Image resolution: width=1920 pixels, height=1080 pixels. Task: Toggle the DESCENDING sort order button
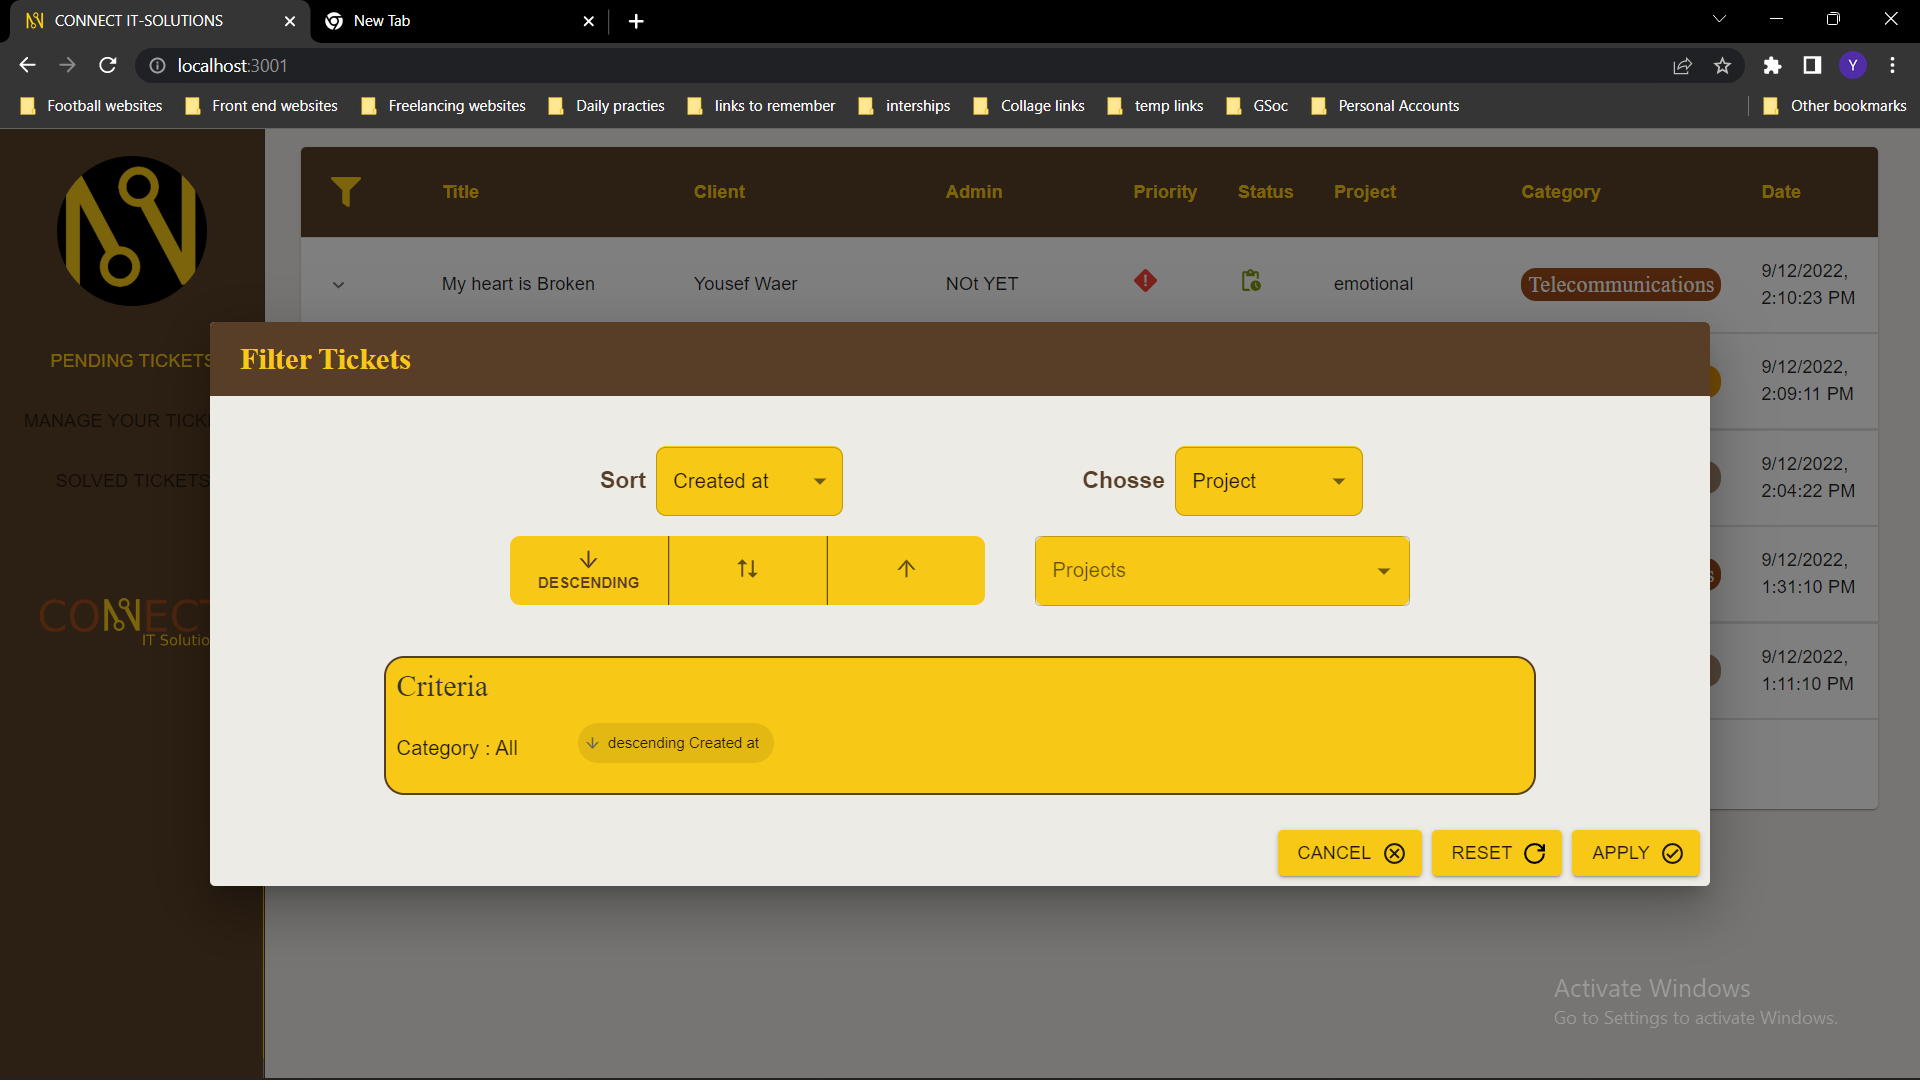(x=589, y=570)
